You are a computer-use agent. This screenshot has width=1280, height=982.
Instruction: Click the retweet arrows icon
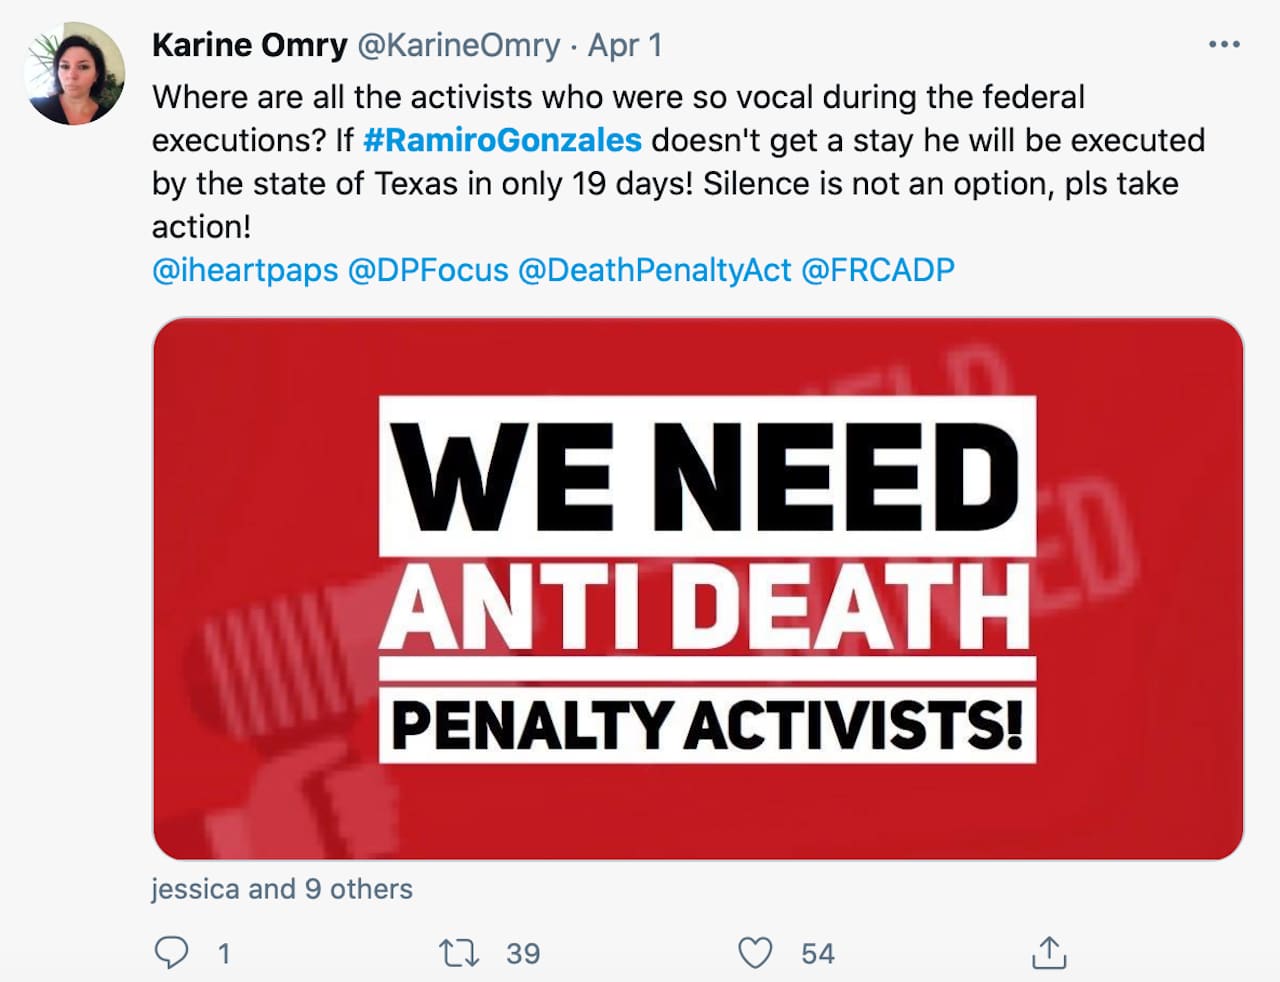click(x=459, y=952)
